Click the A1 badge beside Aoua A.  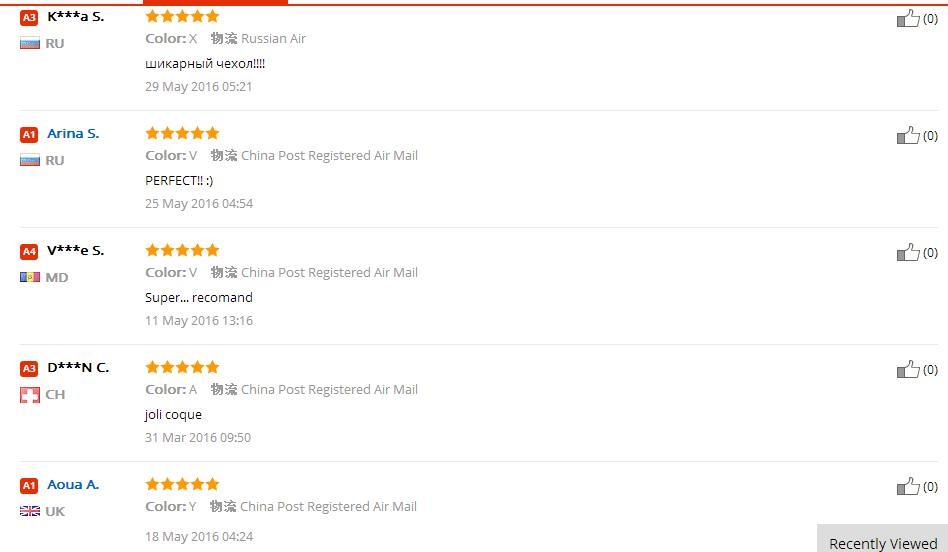pos(29,485)
